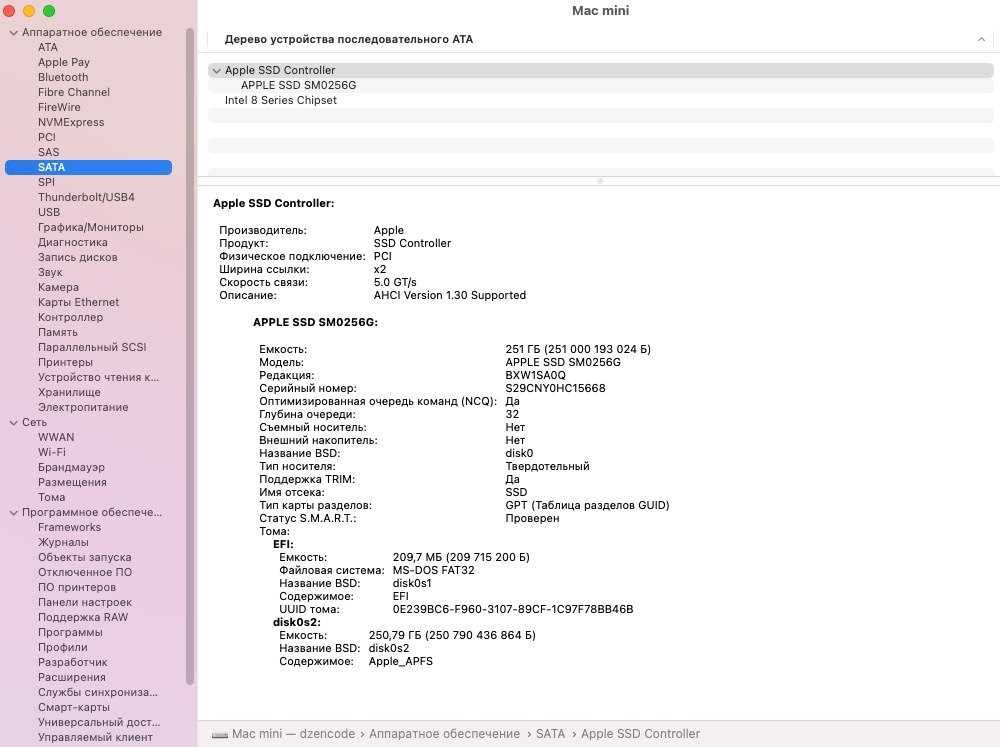This screenshot has width=1000, height=747.
Task: Open Apple Pay sidebar item
Action: click(x=64, y=63)
